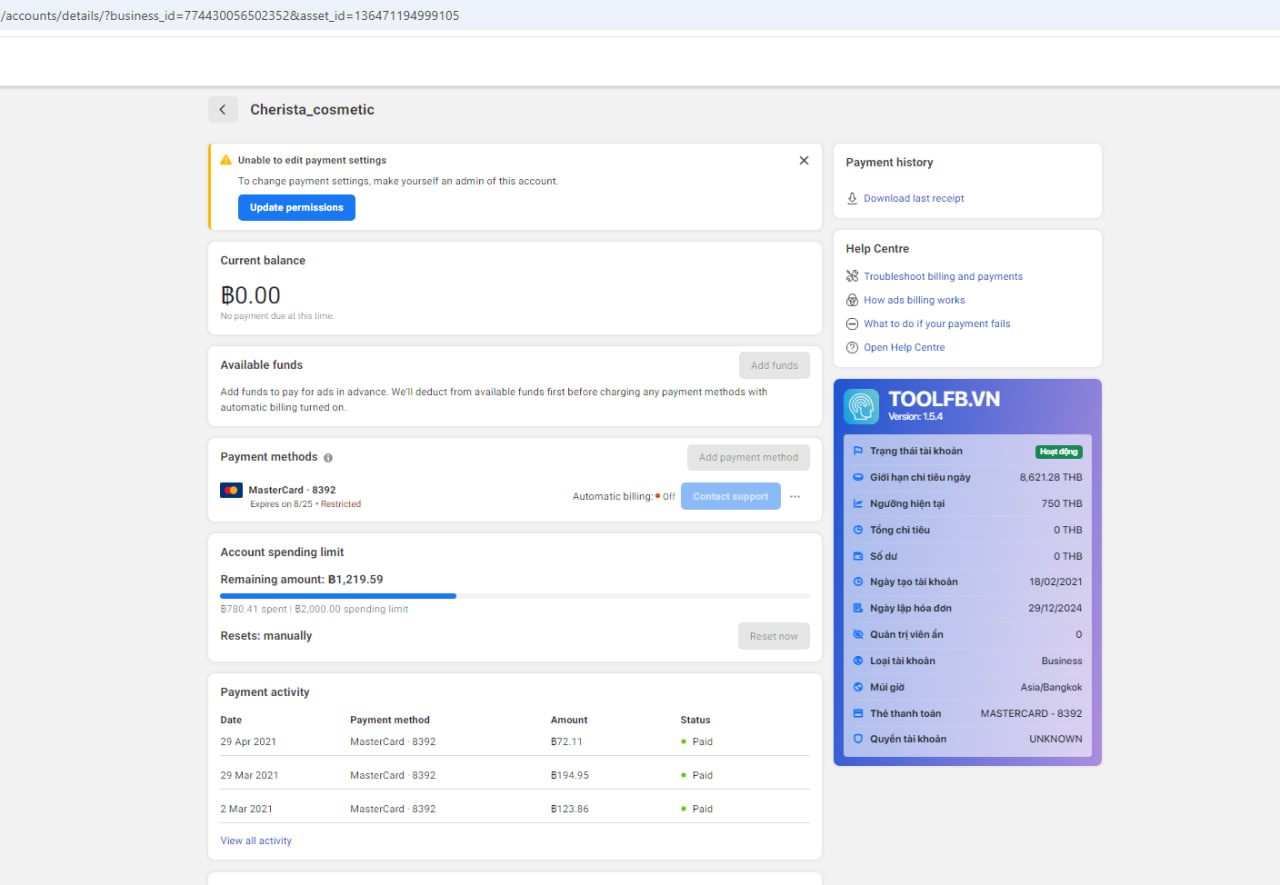Click card icon beside Thẻ thanh toán
This screenshot has width=1280, height=885.
[x=858, y=714]
